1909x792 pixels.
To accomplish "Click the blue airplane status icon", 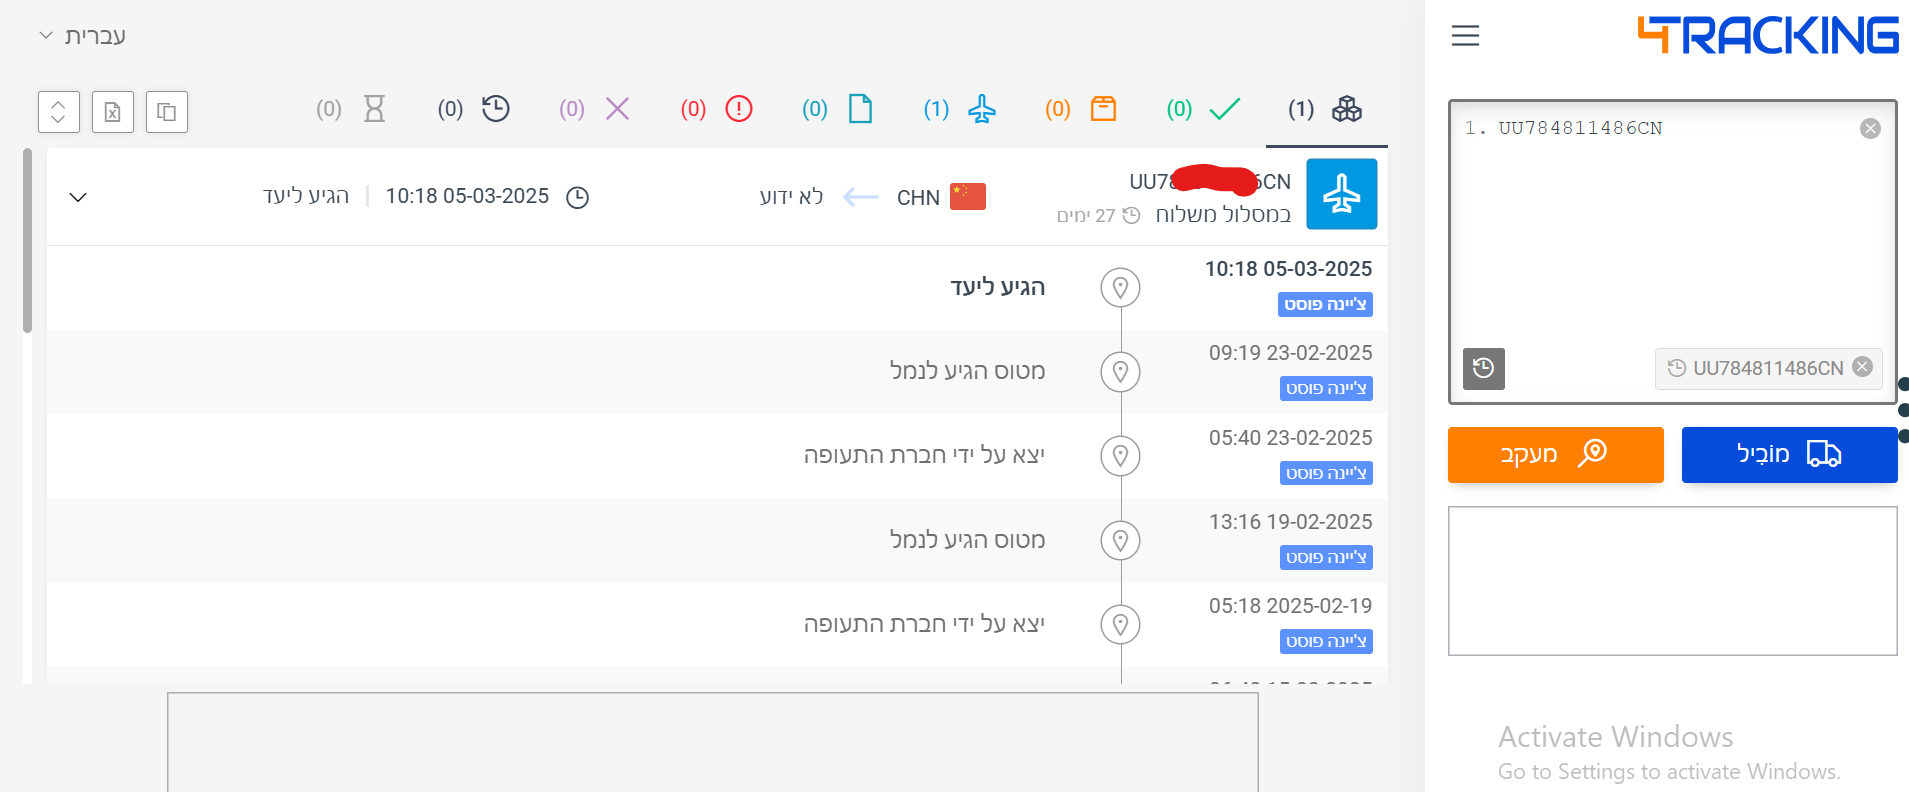I will pos(1341,194).
